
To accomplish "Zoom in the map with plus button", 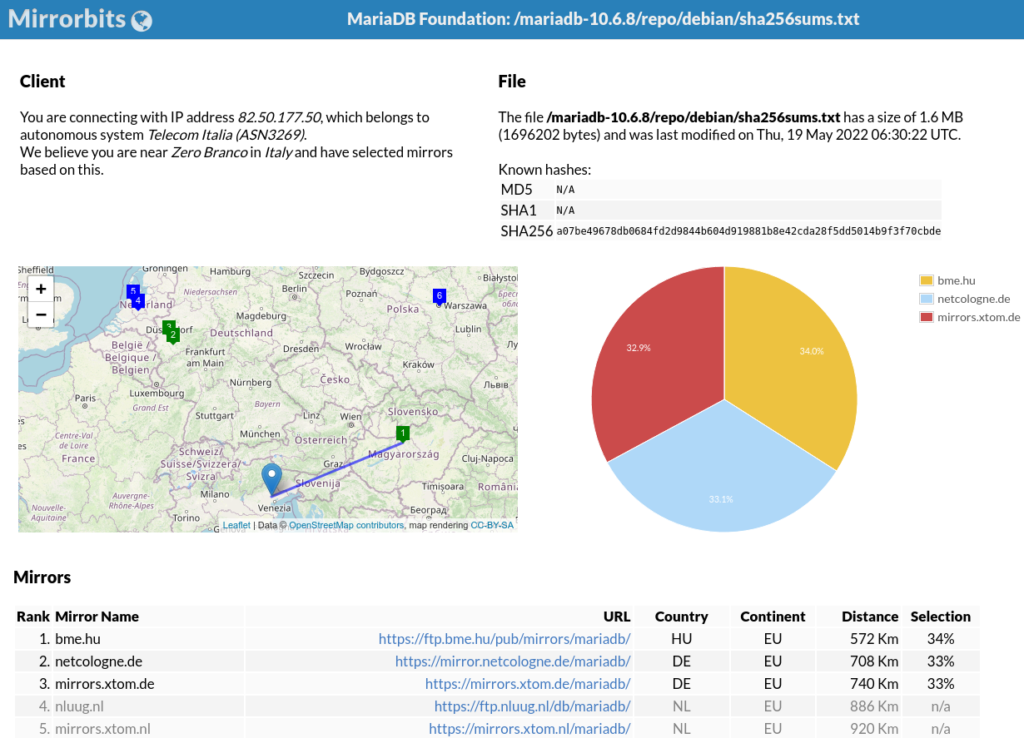I will [x=40, y=289].
